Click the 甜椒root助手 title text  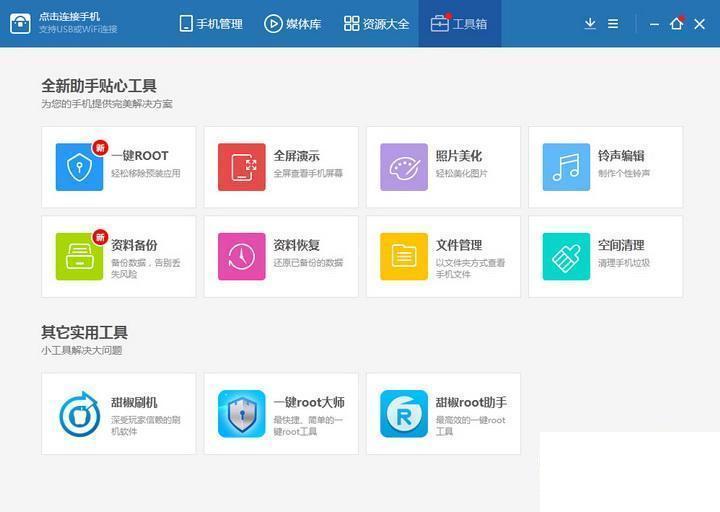coord(471,402)
